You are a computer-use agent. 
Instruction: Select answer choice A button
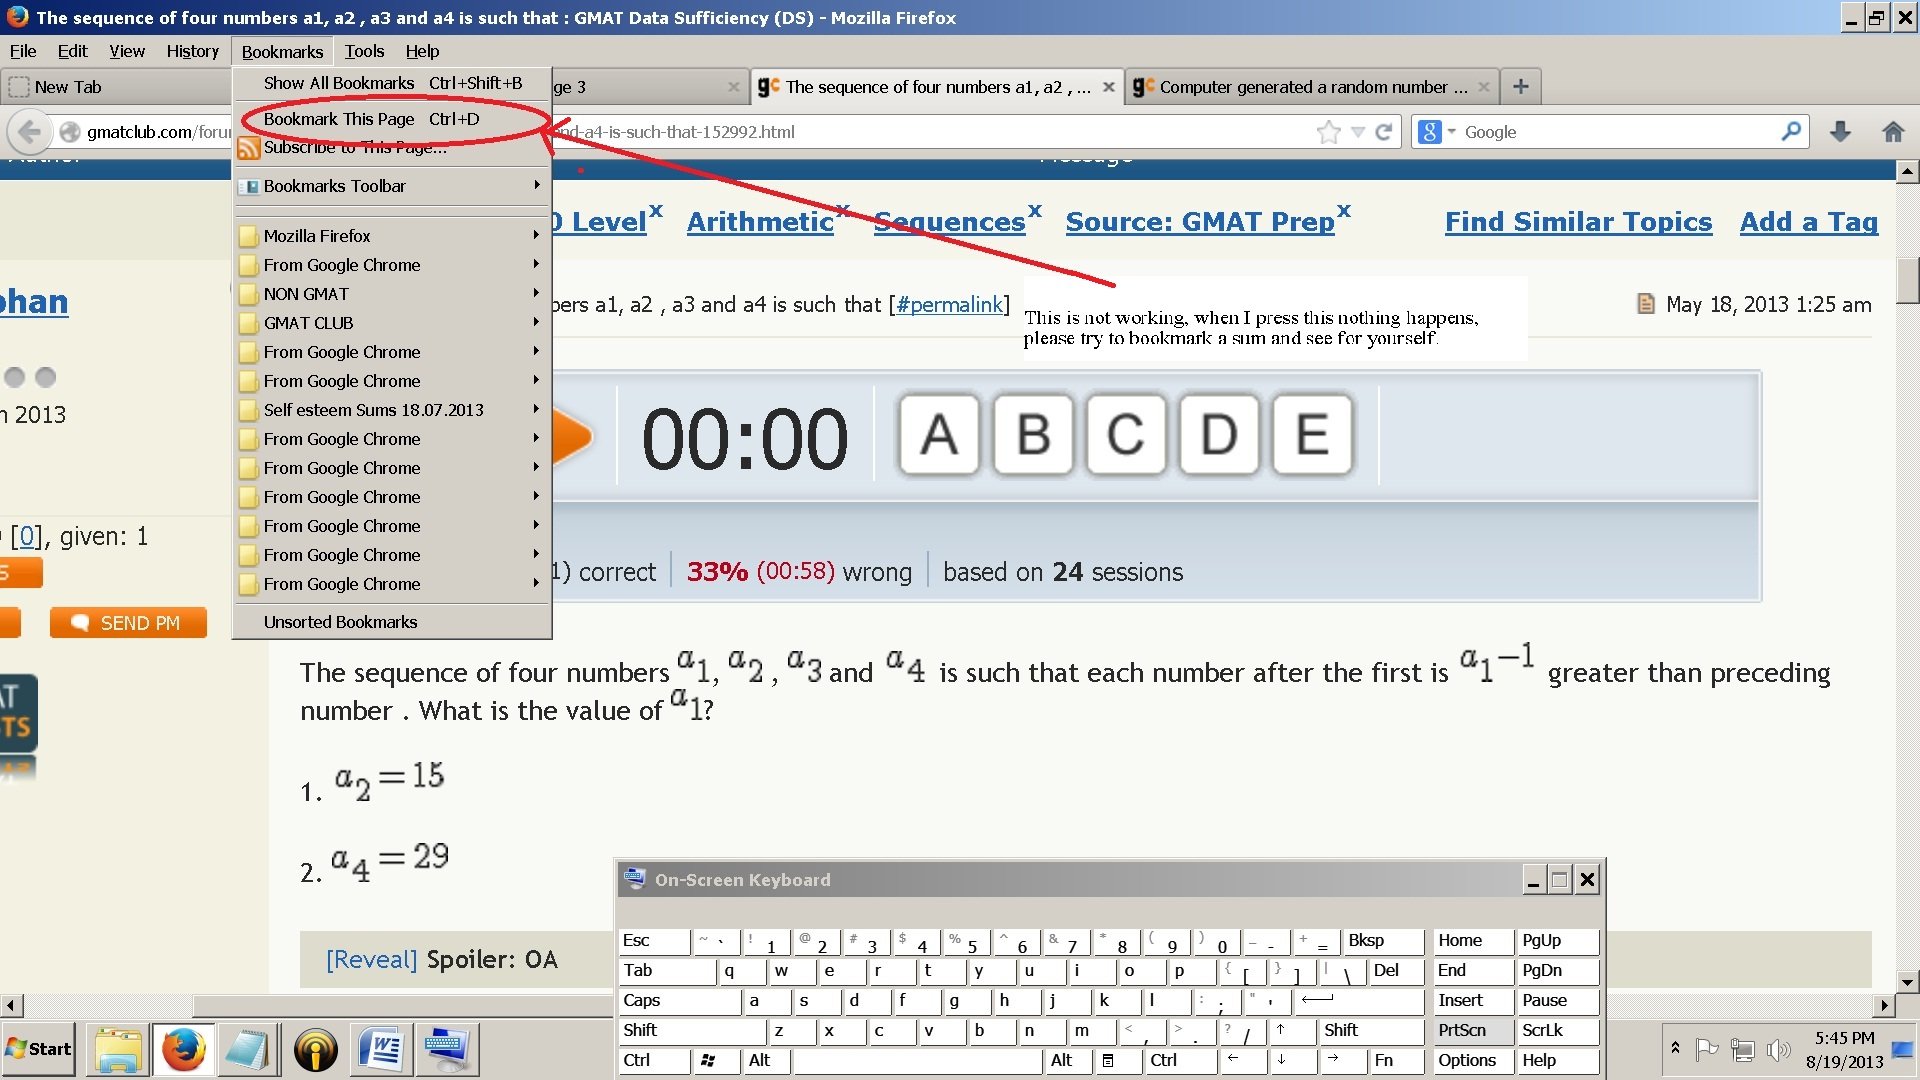[944, 435]
